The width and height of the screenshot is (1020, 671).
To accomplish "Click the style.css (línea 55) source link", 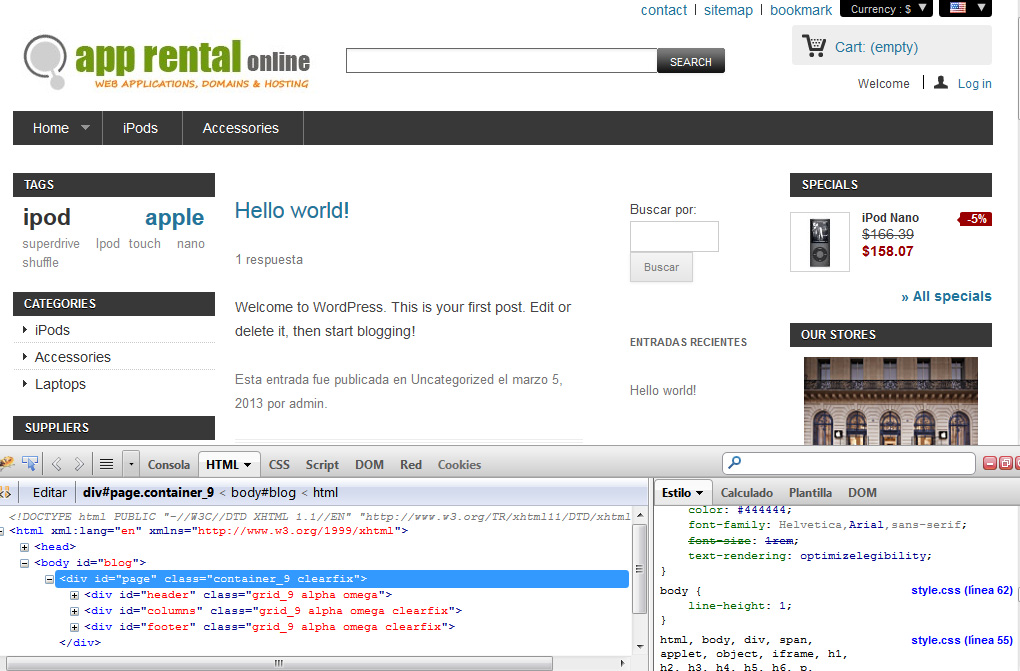I will [x=961, y=640].
